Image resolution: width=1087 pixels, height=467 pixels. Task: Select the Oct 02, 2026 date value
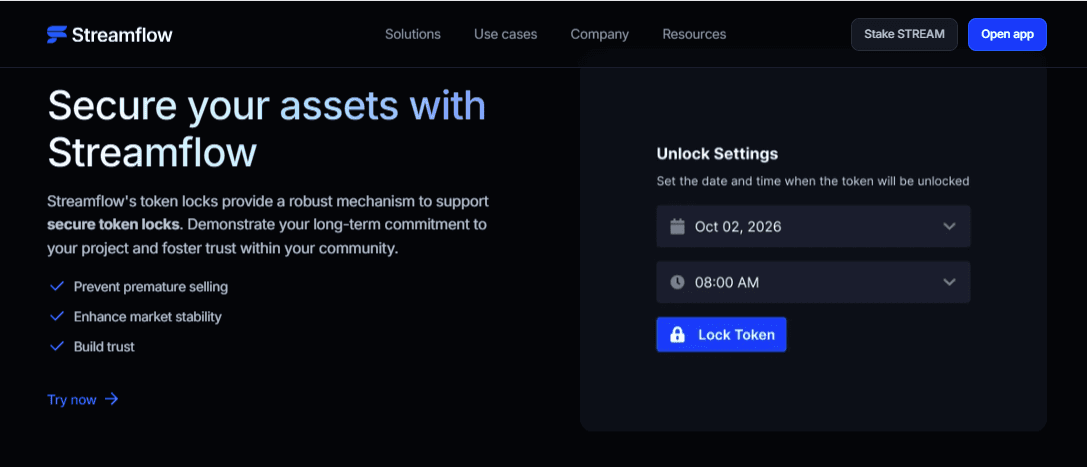pos(738,227)
